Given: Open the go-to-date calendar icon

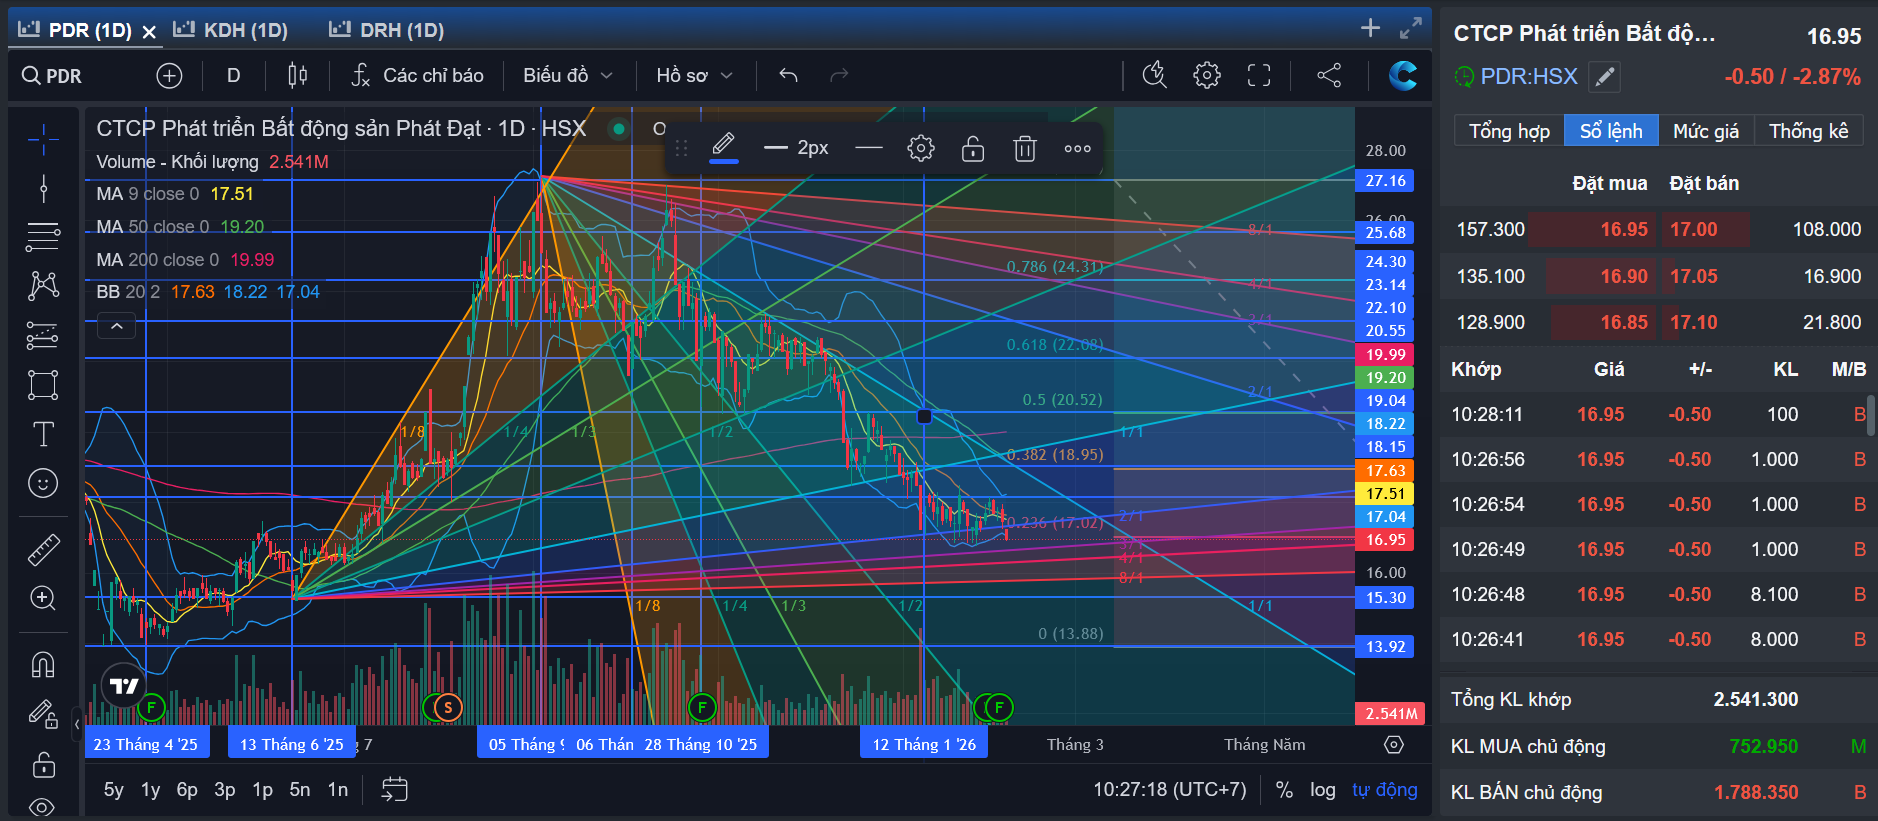Looking at the screenshot, I should point(395,790).
